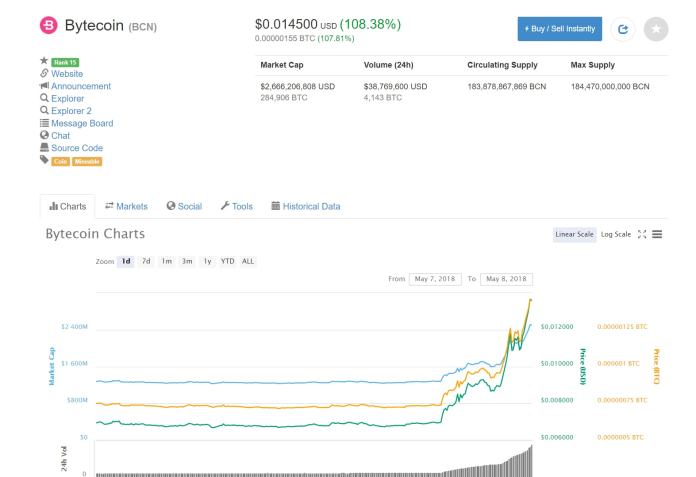Click the magnifier icon next to Explorer 2
Screen dimensions: 696x477
tap(44, 110)
